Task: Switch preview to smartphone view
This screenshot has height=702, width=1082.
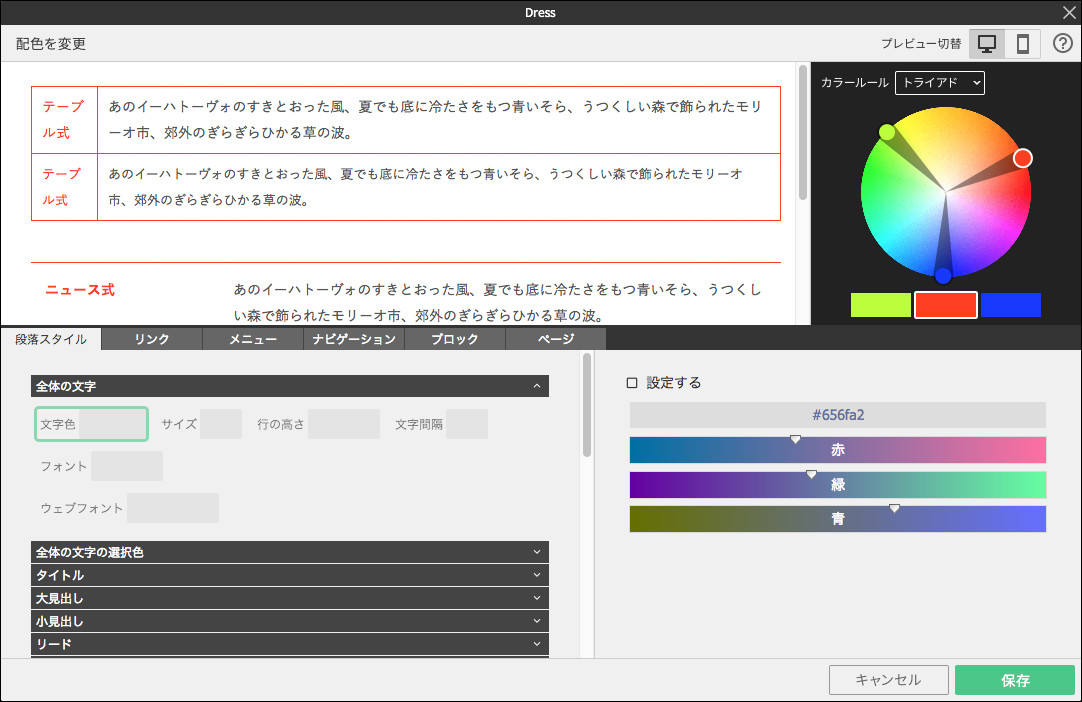Action: point(1023,44)
